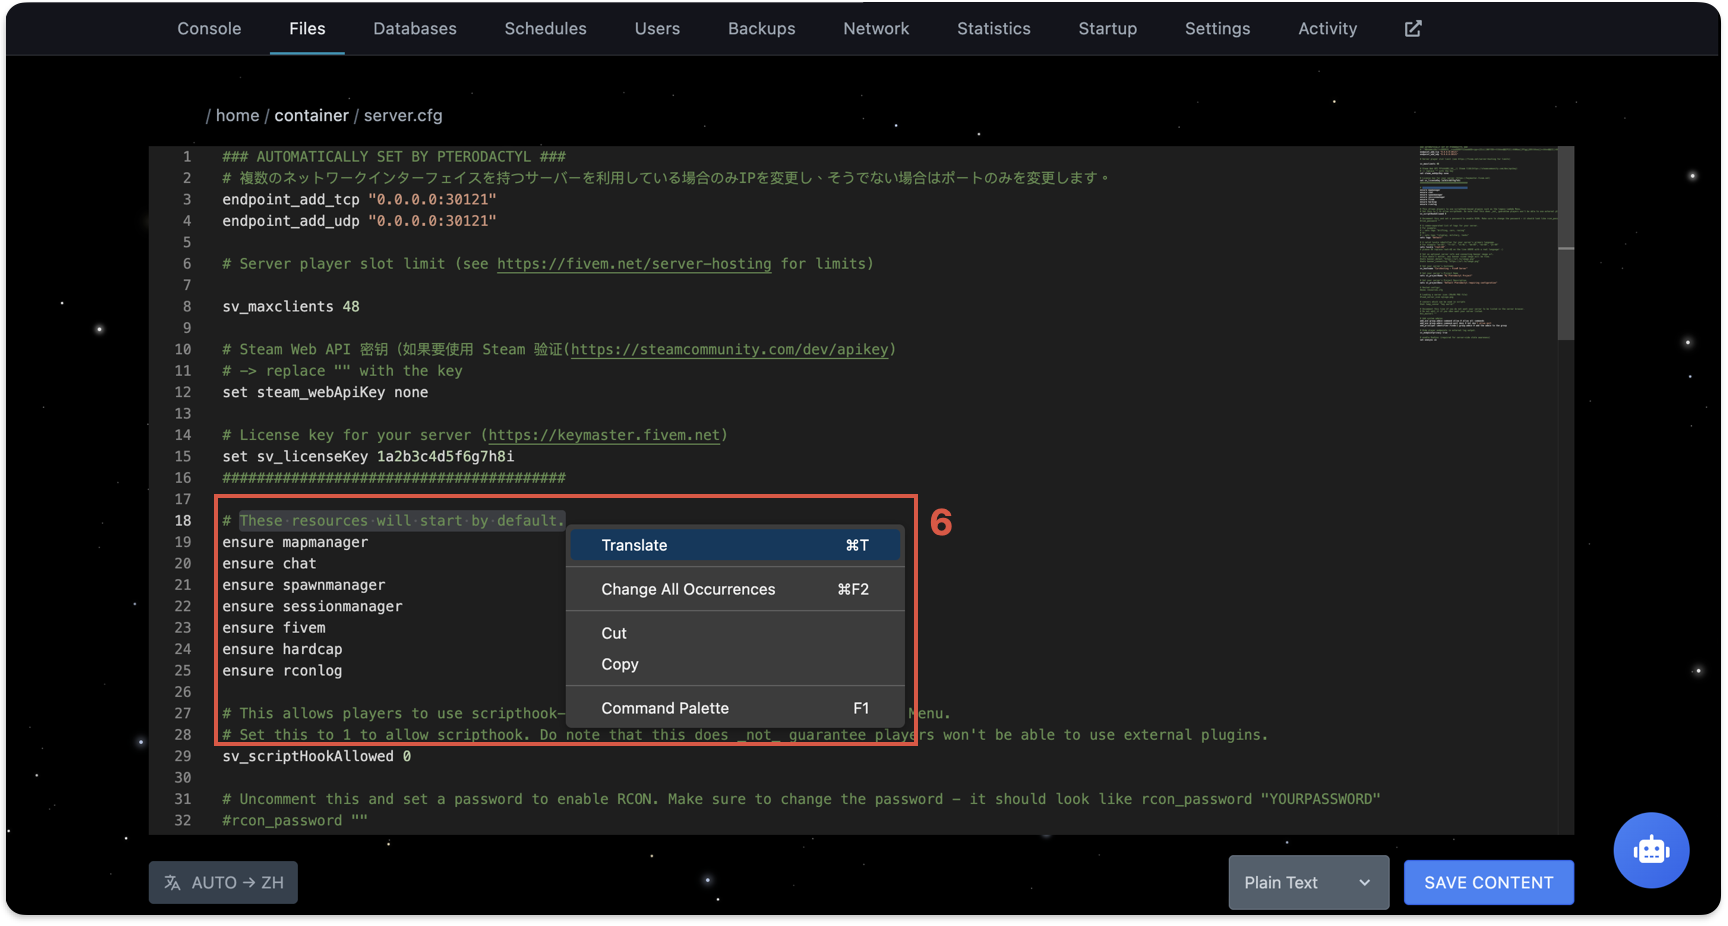Choose Copy in the context menu
1728x926 pixels.
(x=620, y=664)
